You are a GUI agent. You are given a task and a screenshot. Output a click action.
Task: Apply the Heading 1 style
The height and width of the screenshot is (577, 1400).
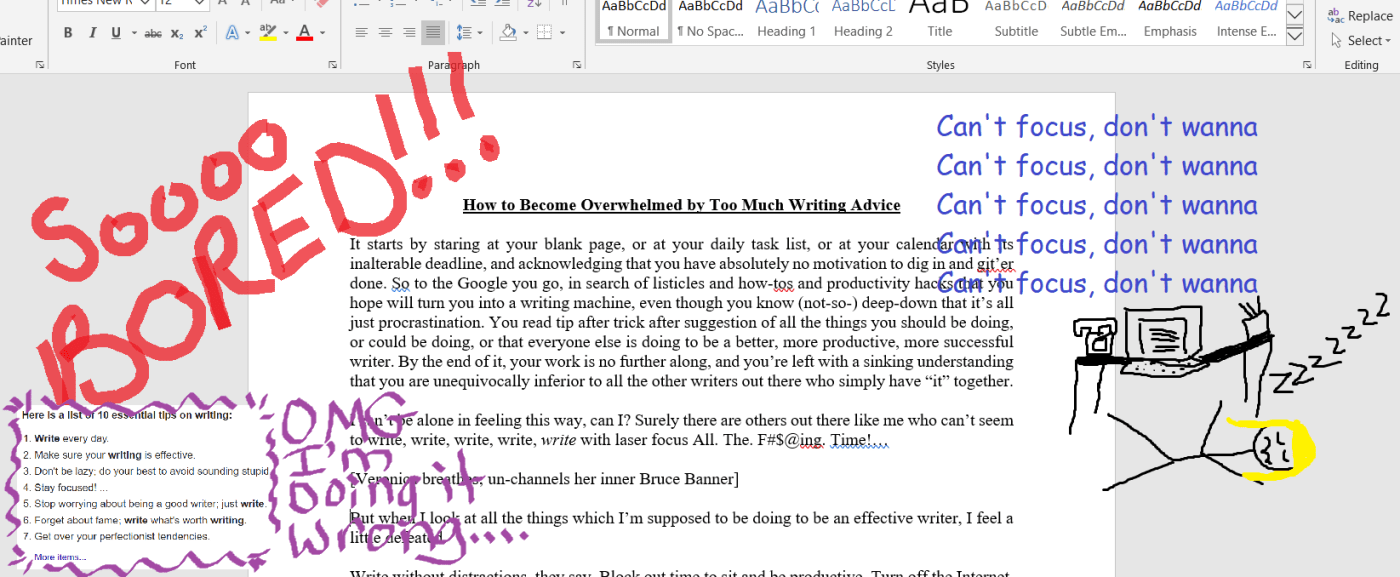point(786,20)
